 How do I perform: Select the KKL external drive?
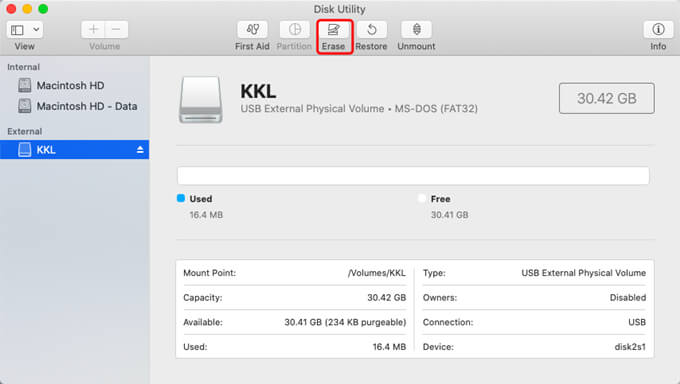75,150
